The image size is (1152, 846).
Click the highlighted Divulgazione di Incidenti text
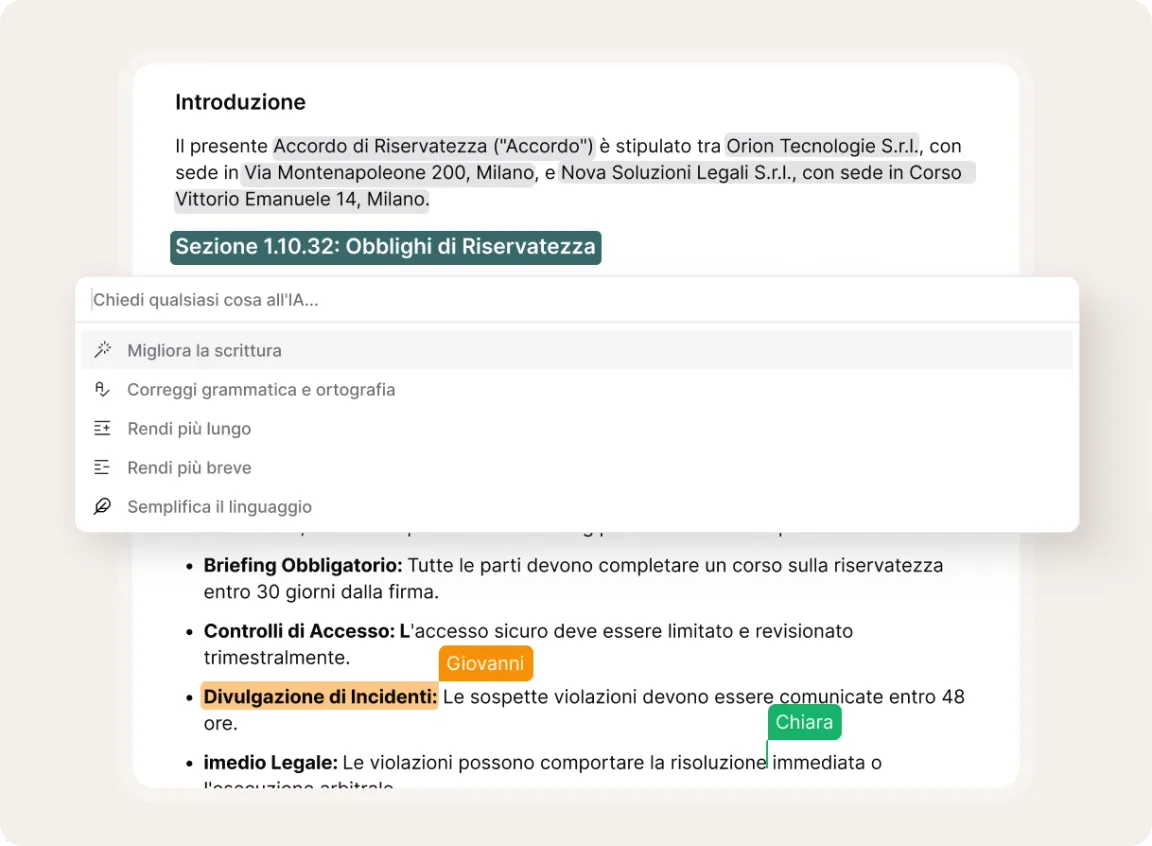click(x=319, y=696)
